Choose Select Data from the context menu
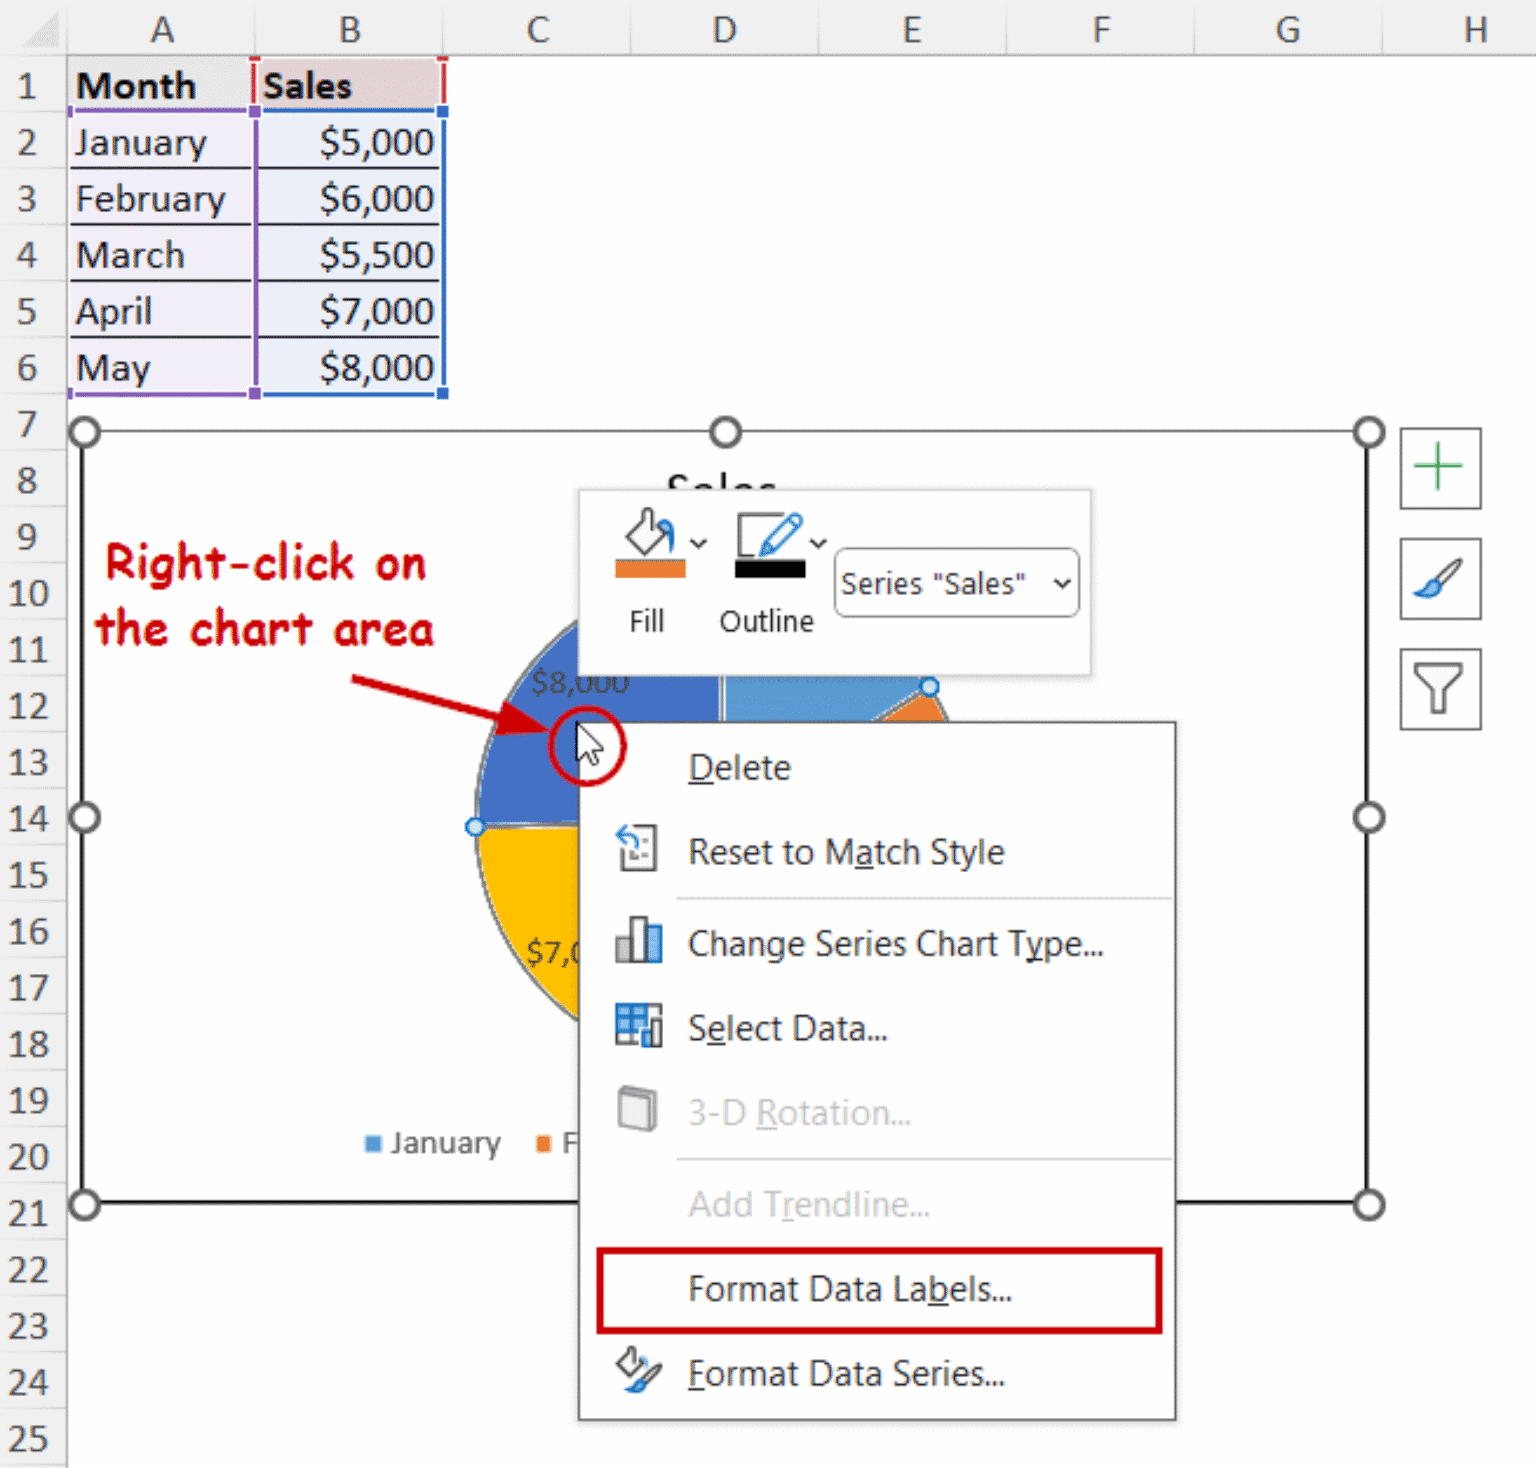This screenshot has height=1468, width=1536. [787, 1027]
